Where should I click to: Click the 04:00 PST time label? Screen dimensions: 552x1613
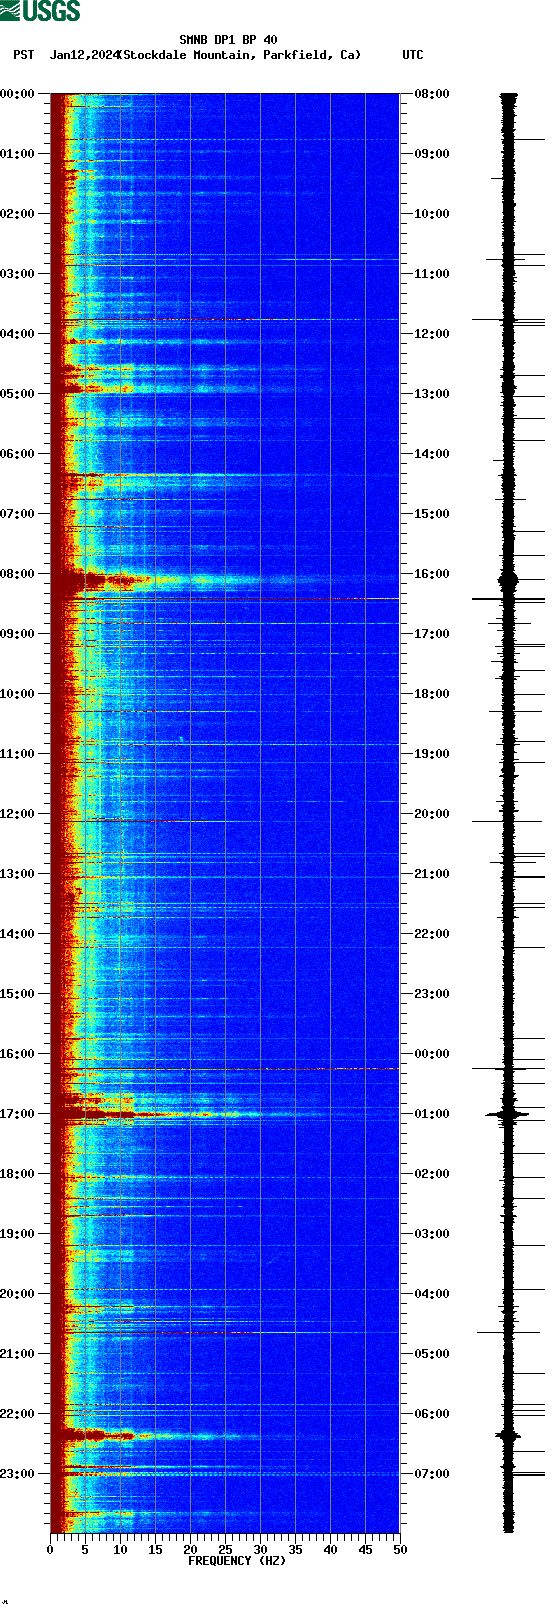pyautogui.click(x=18, y=334)
